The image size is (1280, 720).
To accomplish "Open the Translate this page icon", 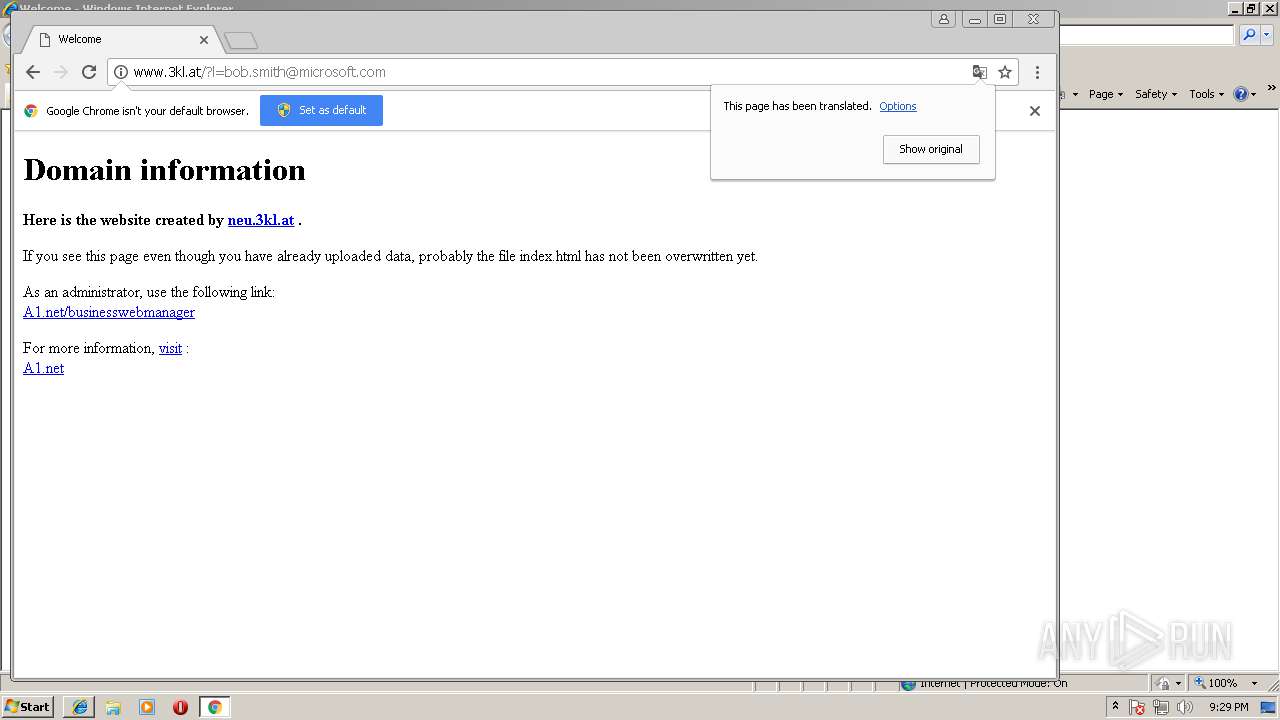I will 980,72.
